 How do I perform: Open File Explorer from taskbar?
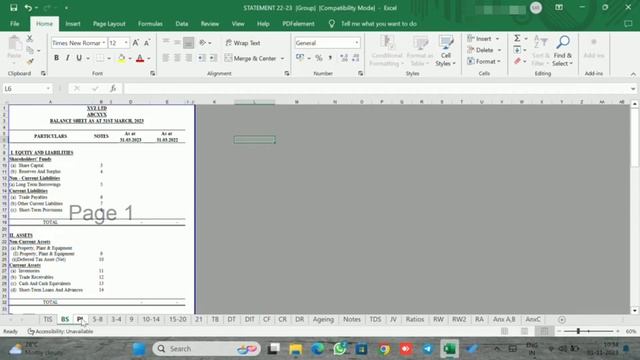[x=295, y=349]
